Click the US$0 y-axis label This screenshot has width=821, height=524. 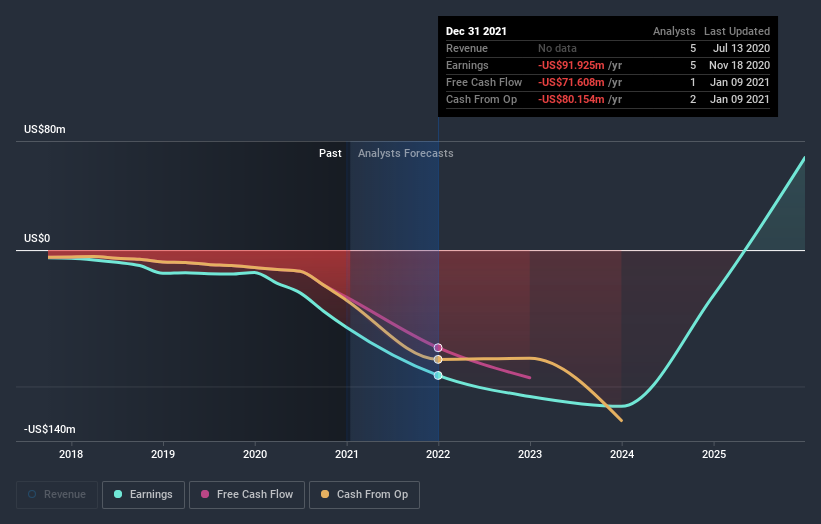coord(37,238)
